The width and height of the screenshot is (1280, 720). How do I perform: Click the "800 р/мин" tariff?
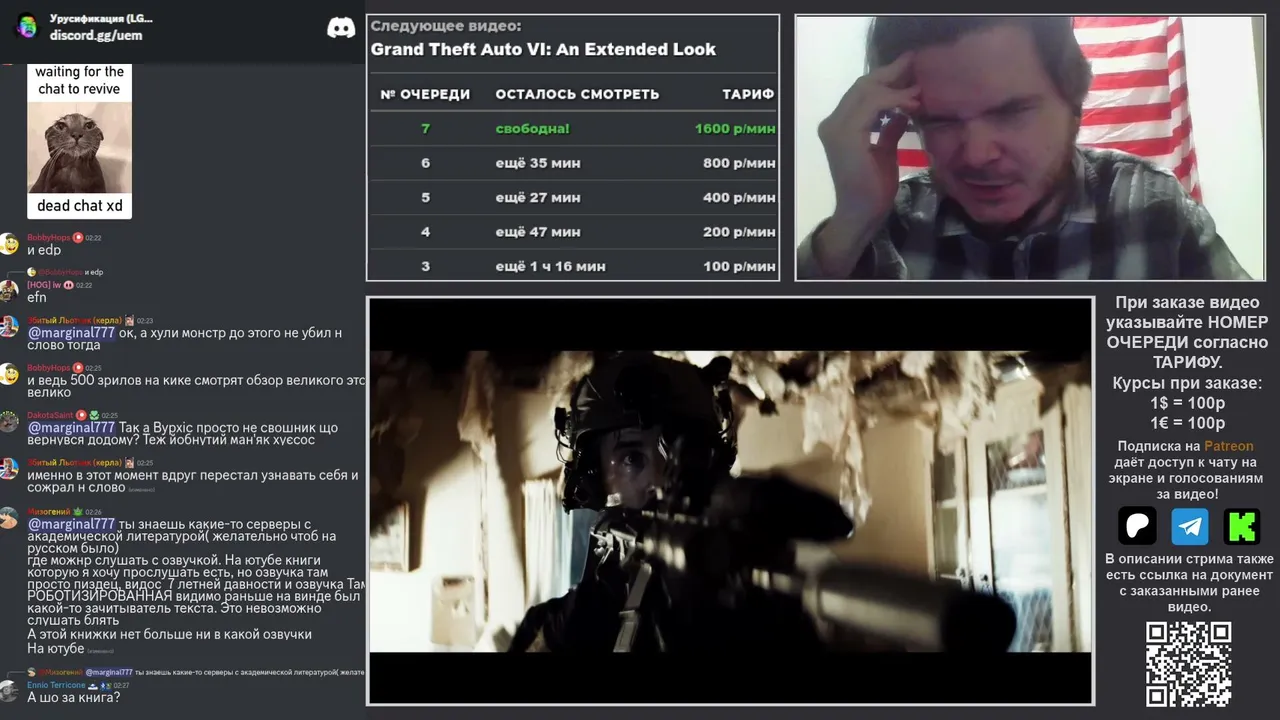click(739, 163)
